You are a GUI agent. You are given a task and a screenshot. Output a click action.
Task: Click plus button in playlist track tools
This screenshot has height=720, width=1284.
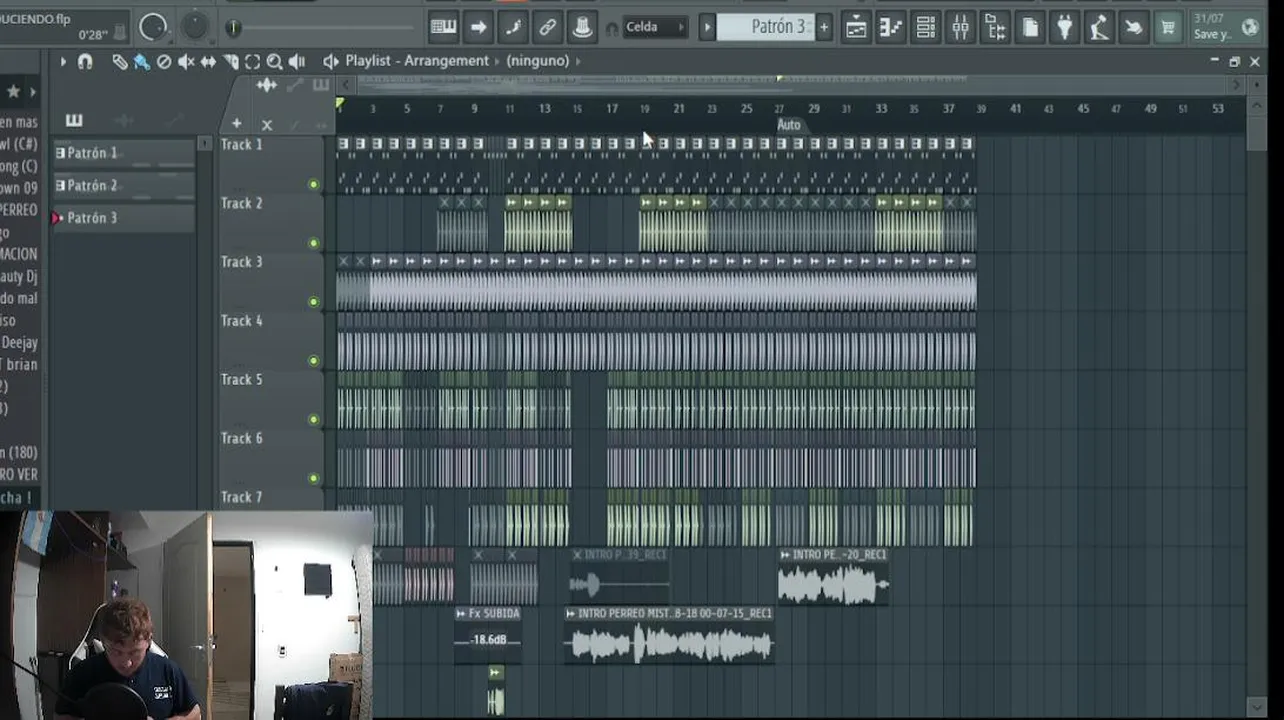[237, 124]
